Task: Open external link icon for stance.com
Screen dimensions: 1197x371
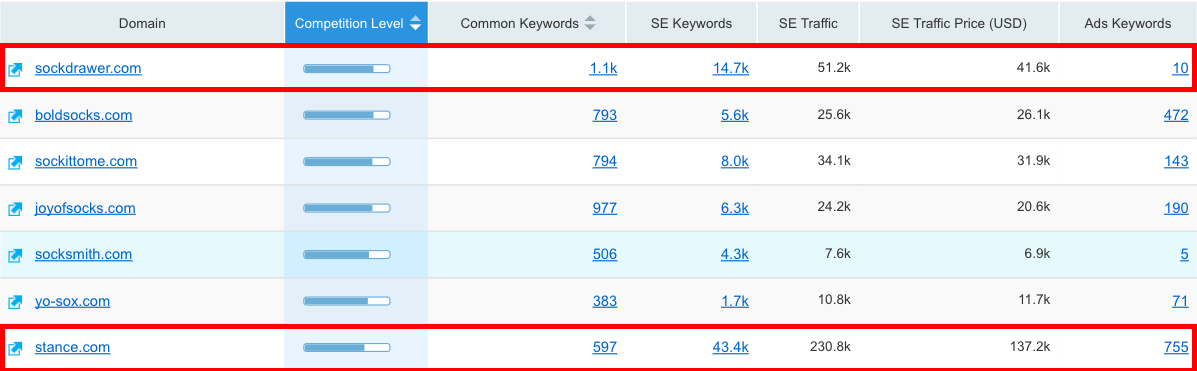Action: pyautogui.click(x=15, y=349)
